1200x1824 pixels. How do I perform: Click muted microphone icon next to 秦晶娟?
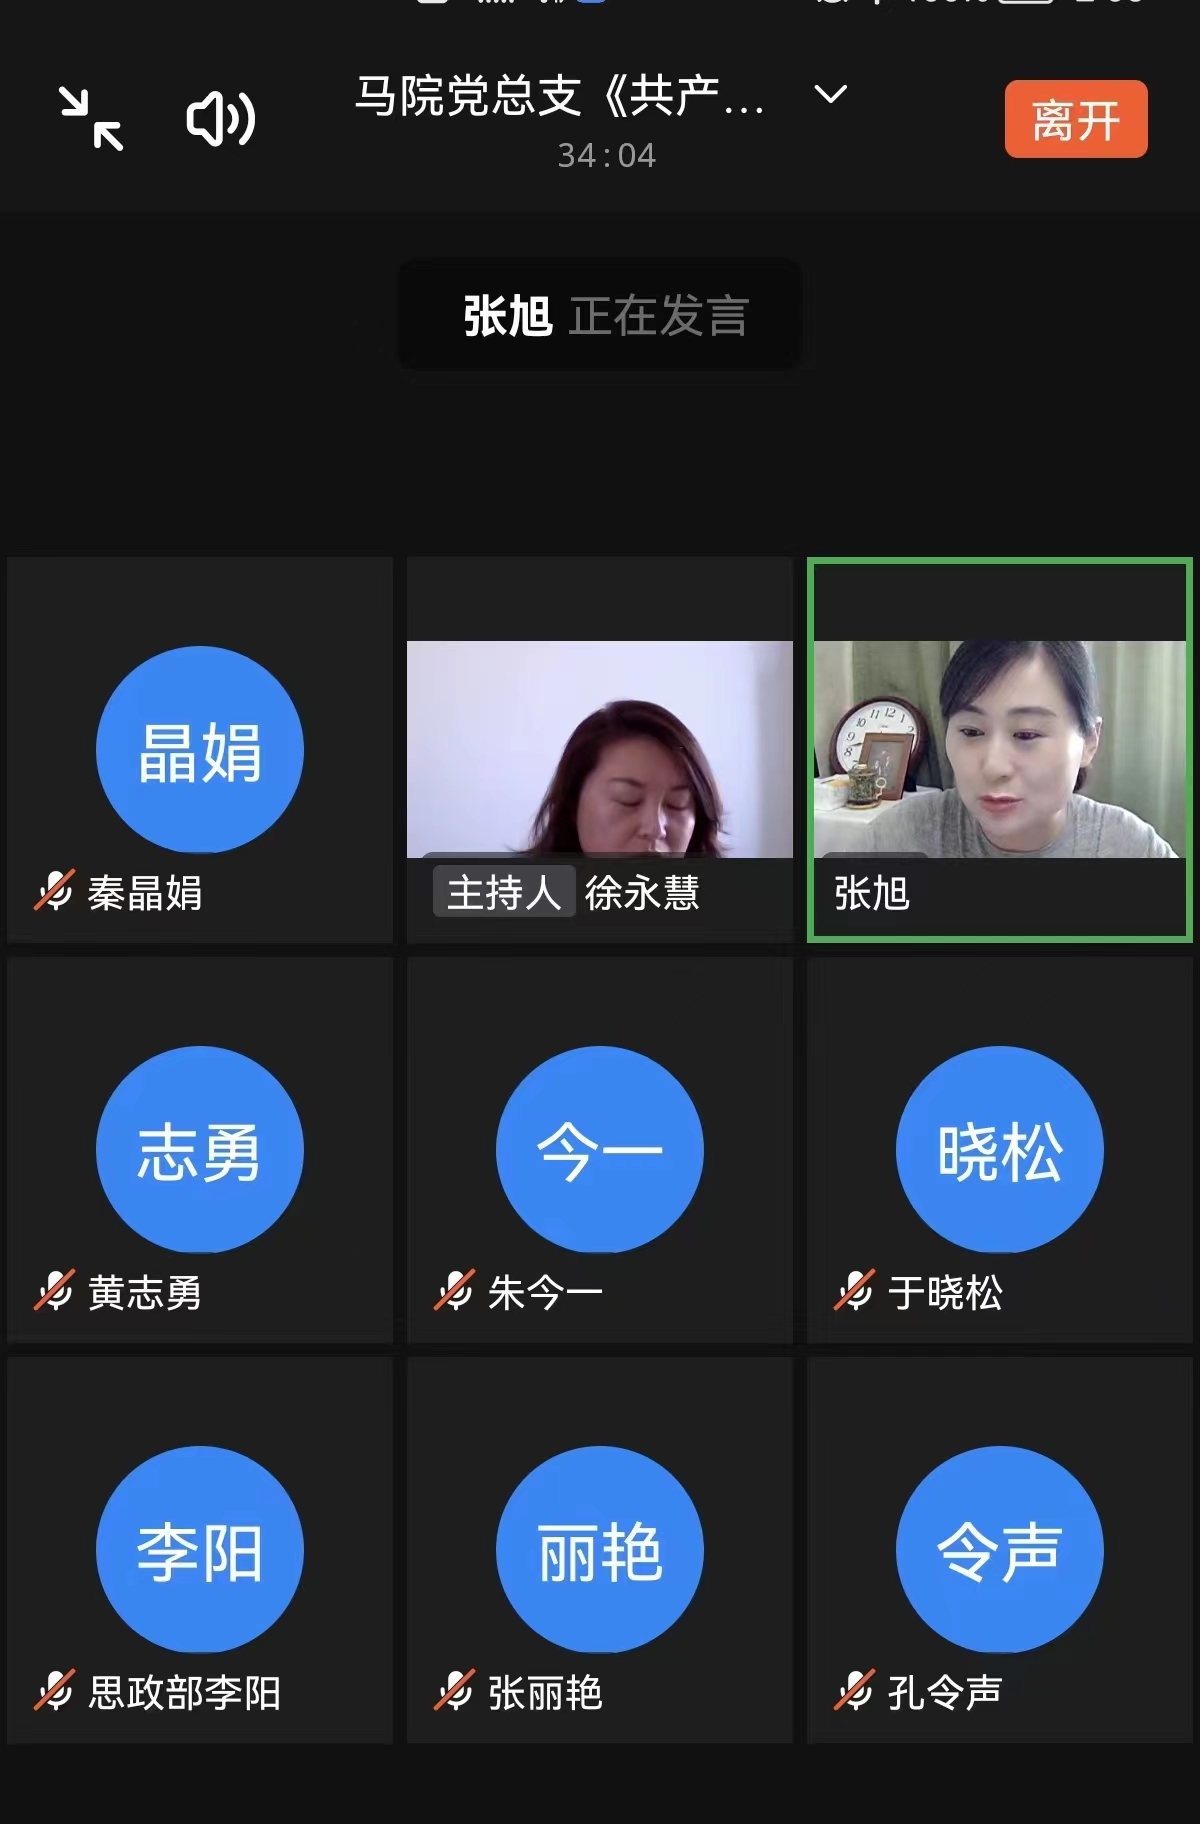pyautogui.click(x=54, y=891)
